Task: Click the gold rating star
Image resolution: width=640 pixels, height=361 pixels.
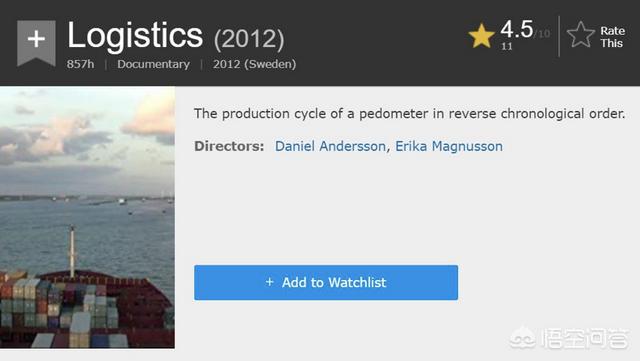Action: 482,36
